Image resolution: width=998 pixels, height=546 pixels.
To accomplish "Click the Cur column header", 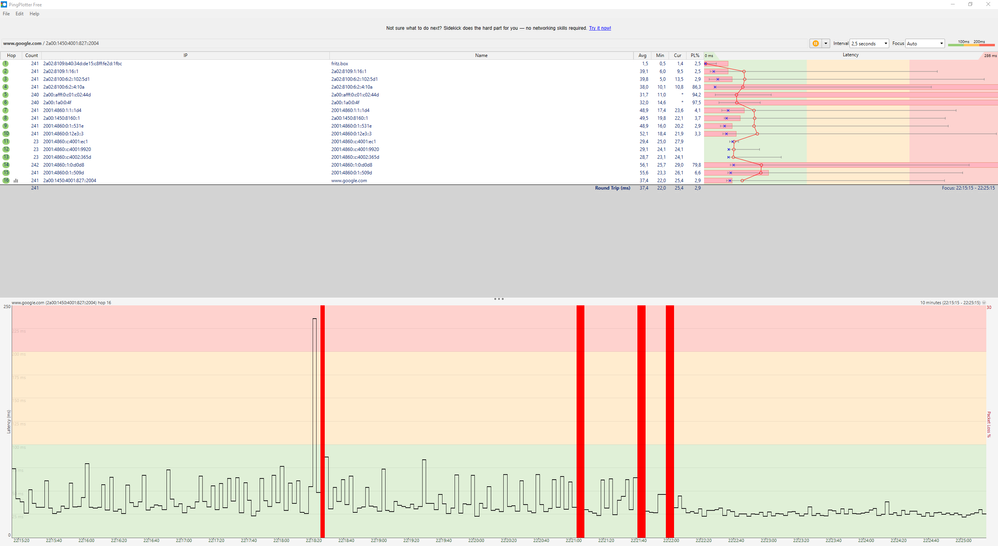I will click(x=677, y=55).
